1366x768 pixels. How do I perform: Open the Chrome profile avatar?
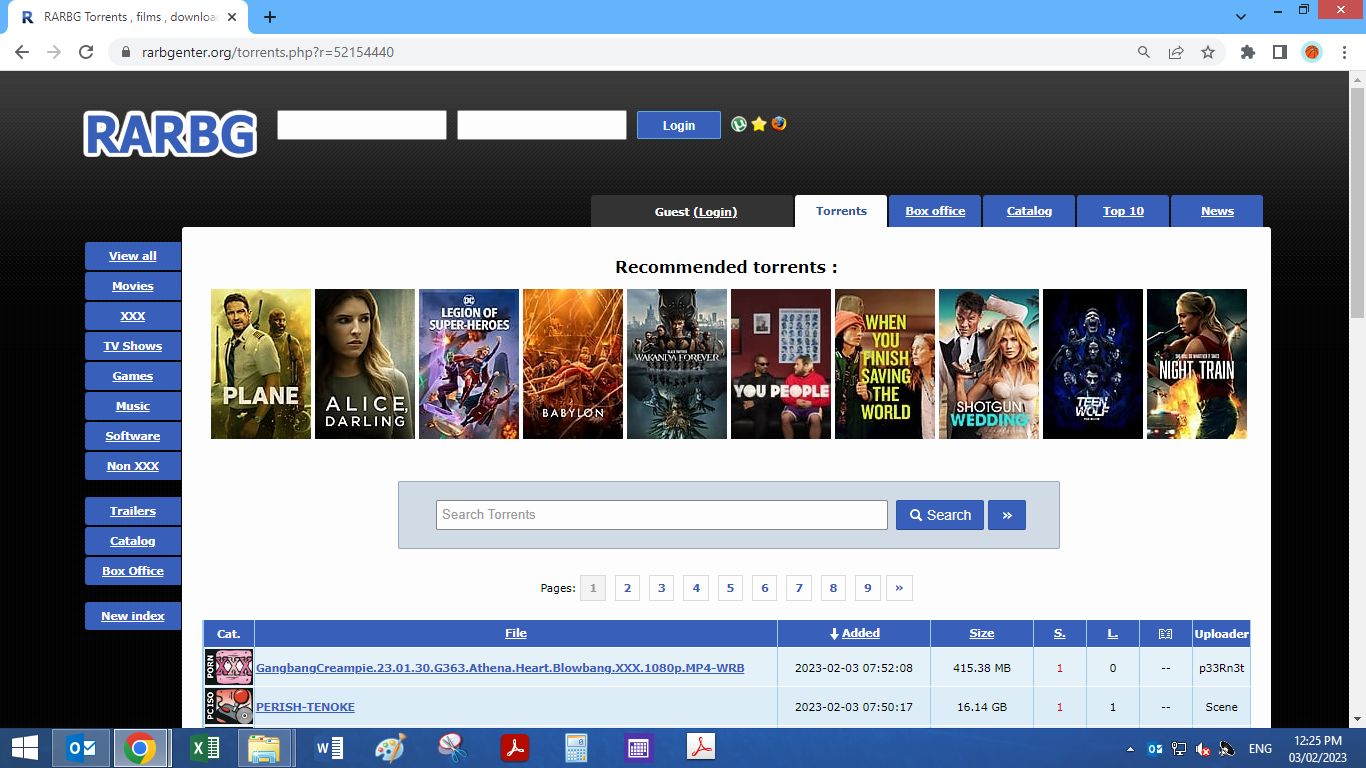[x=1312, y=52]
